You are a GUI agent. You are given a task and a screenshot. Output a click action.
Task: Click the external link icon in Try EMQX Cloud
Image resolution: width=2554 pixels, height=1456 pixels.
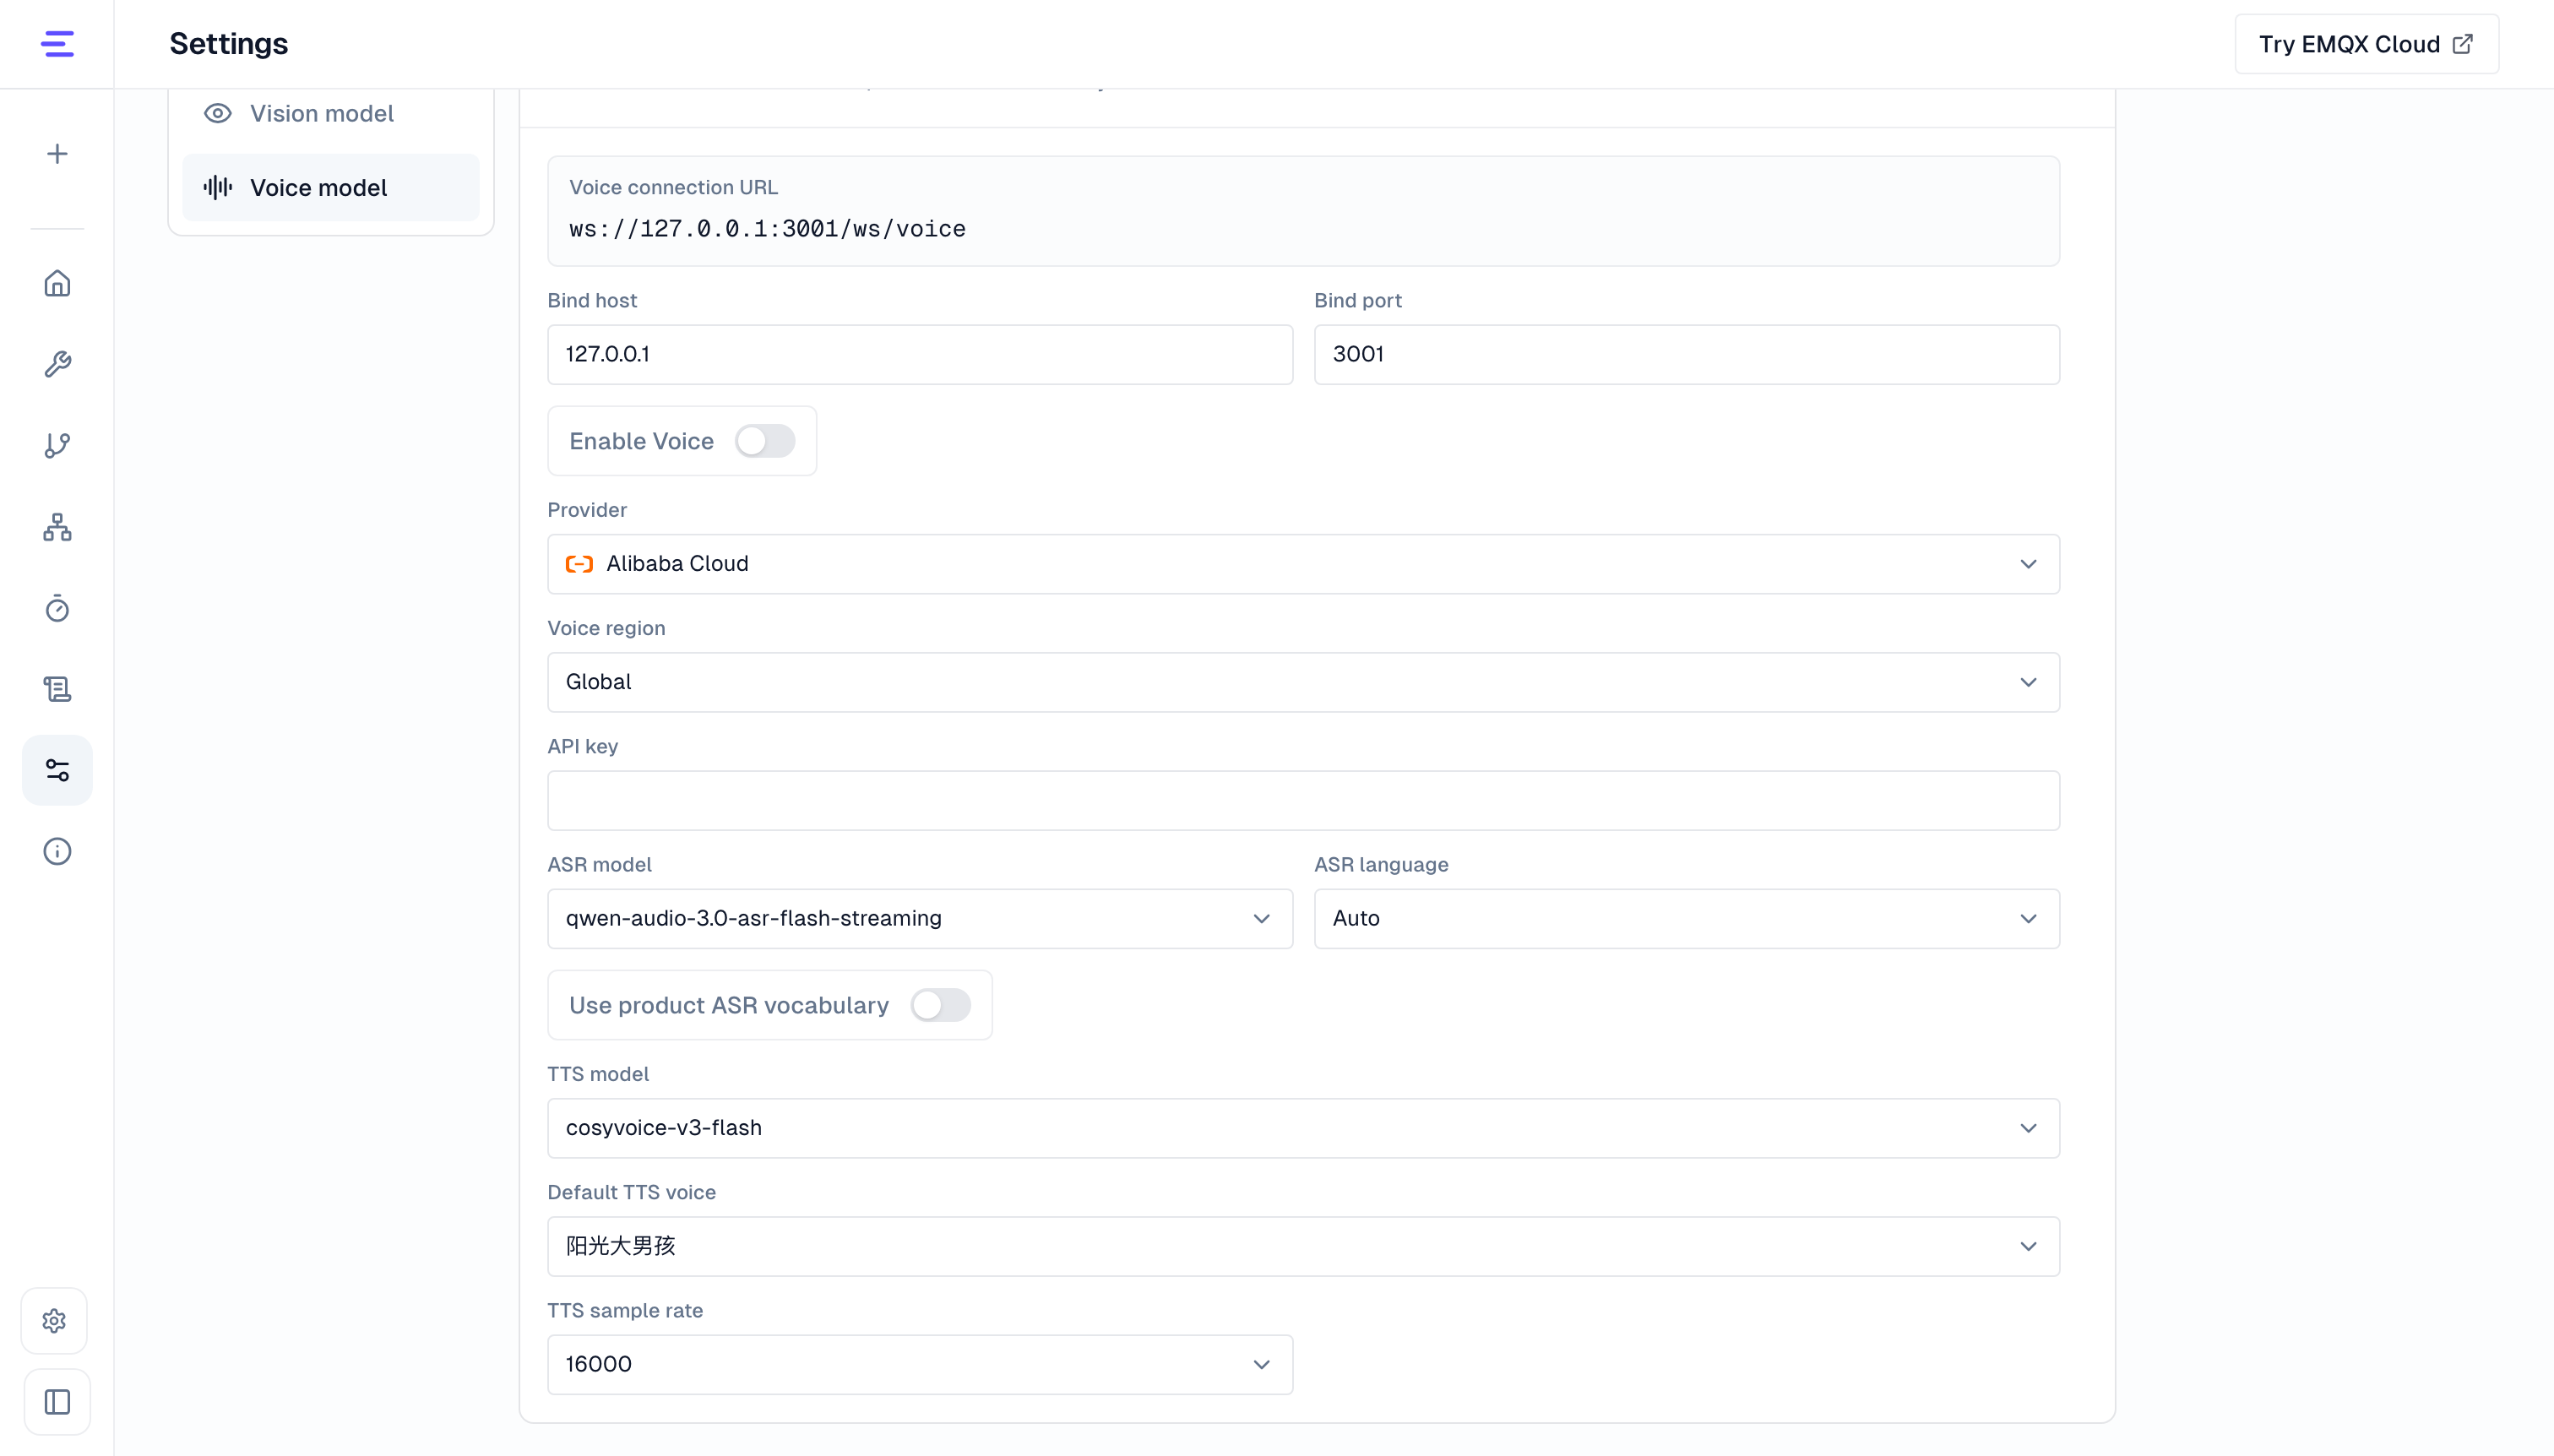[x=2463, y=44]
